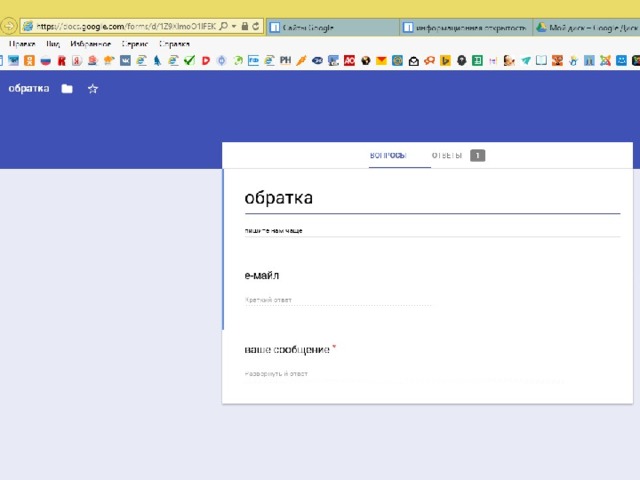
Task: Open the Избранное menu
Action: 90,44
